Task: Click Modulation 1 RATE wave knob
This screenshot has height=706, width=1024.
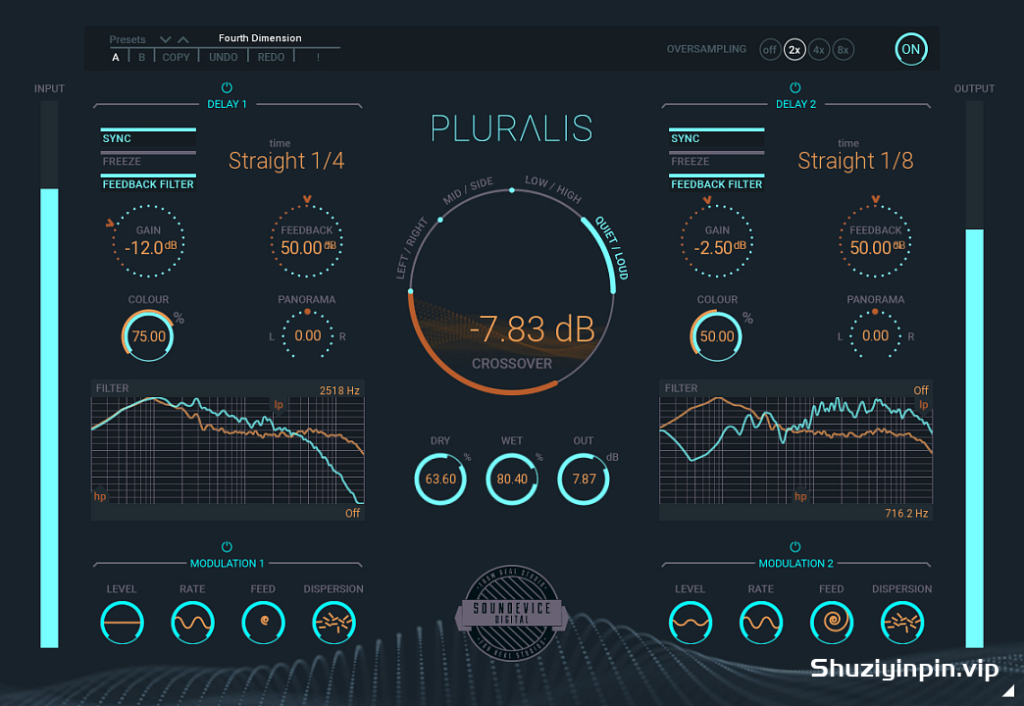Action: (193, 622)
